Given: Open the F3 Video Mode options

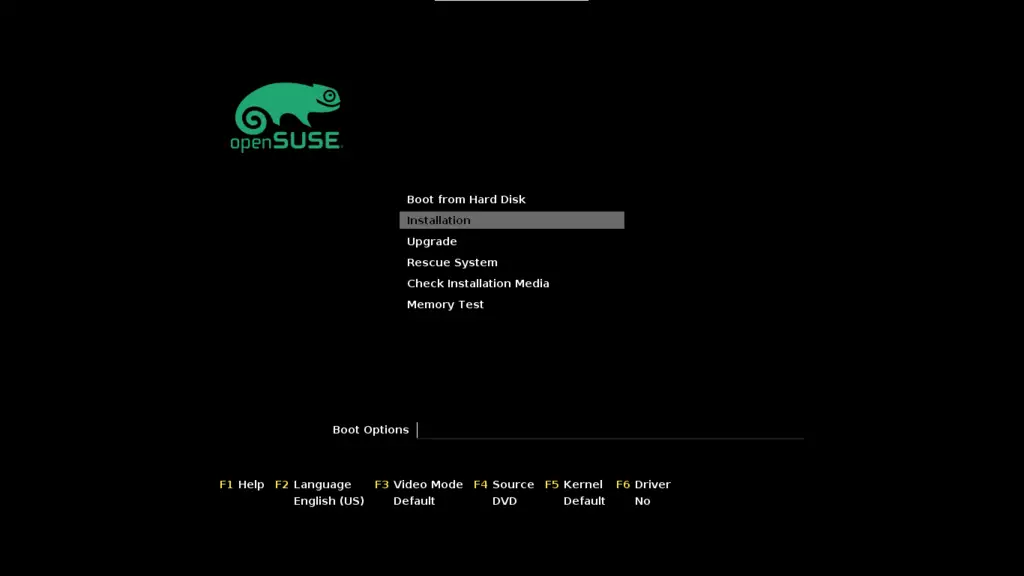Looking at the screenshot, I should (418, 484).
